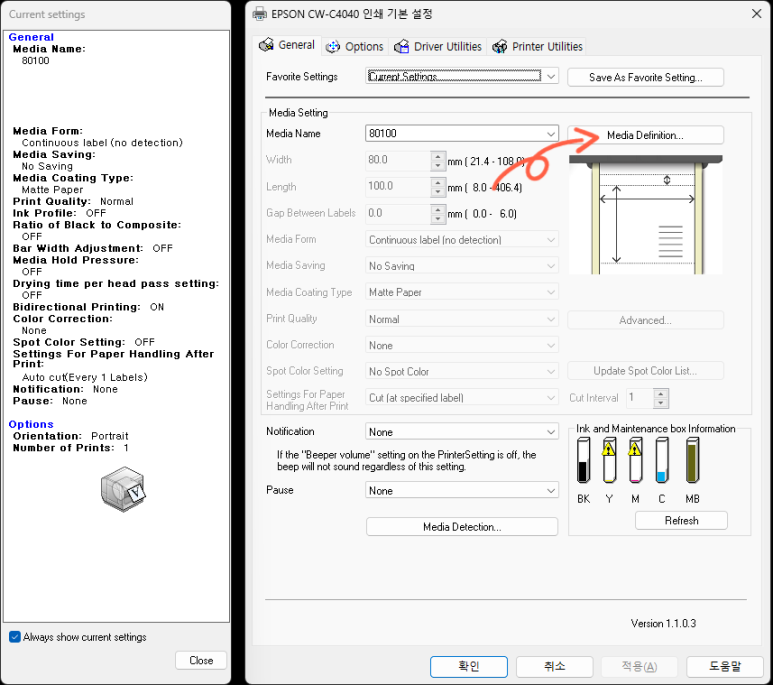Switch to the General tab

coord(287,45)
